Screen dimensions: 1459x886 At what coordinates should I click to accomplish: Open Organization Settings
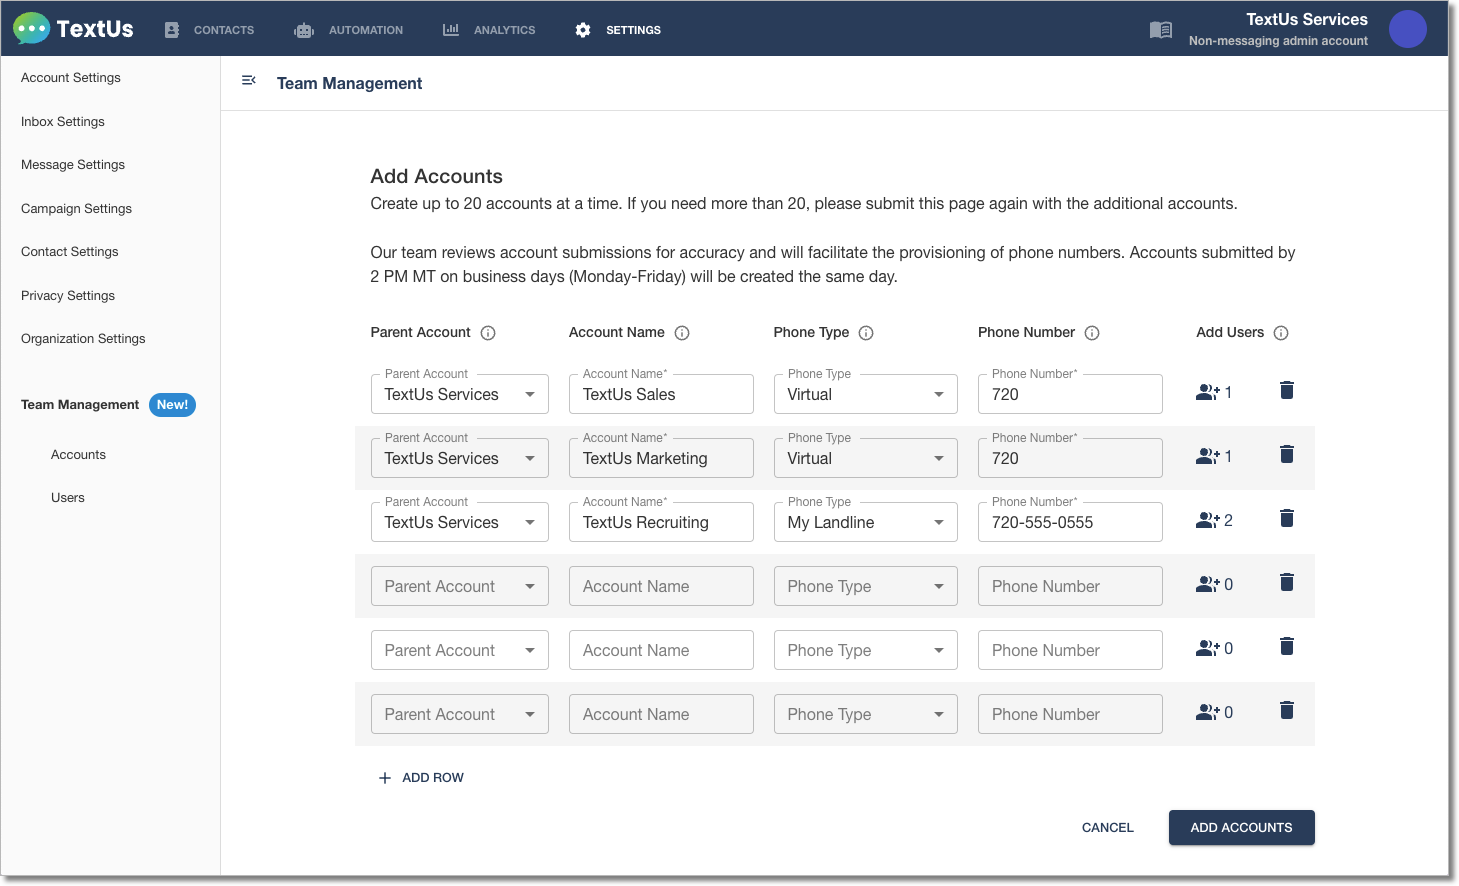[x=83, y=339]
